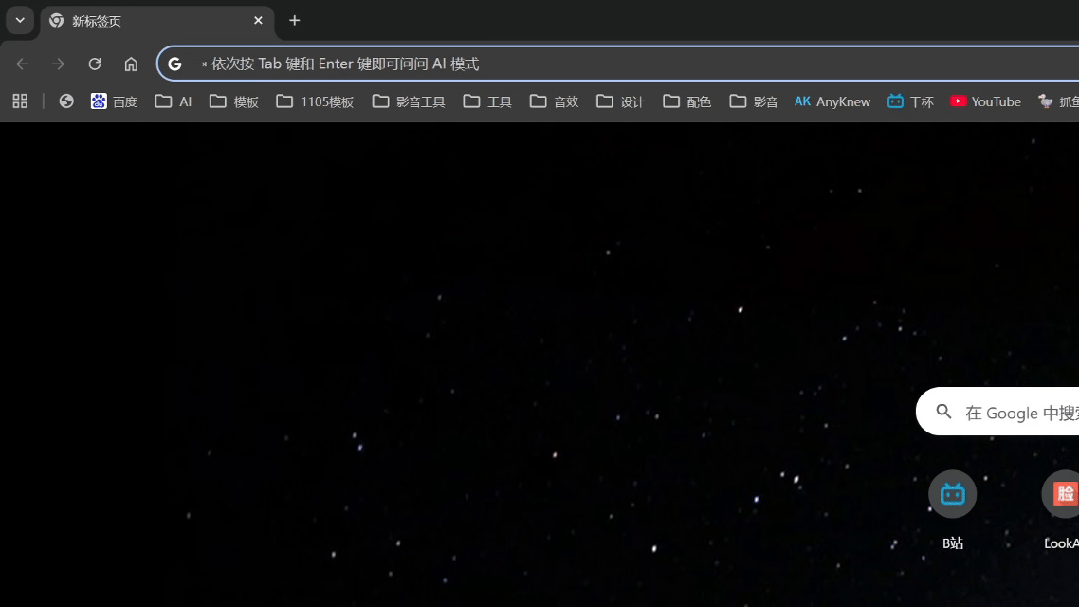Image resolution: width=1079 pixels, height=607 pixels.
Task: Open the 设计 bookmarks folder
Action: 618,101
